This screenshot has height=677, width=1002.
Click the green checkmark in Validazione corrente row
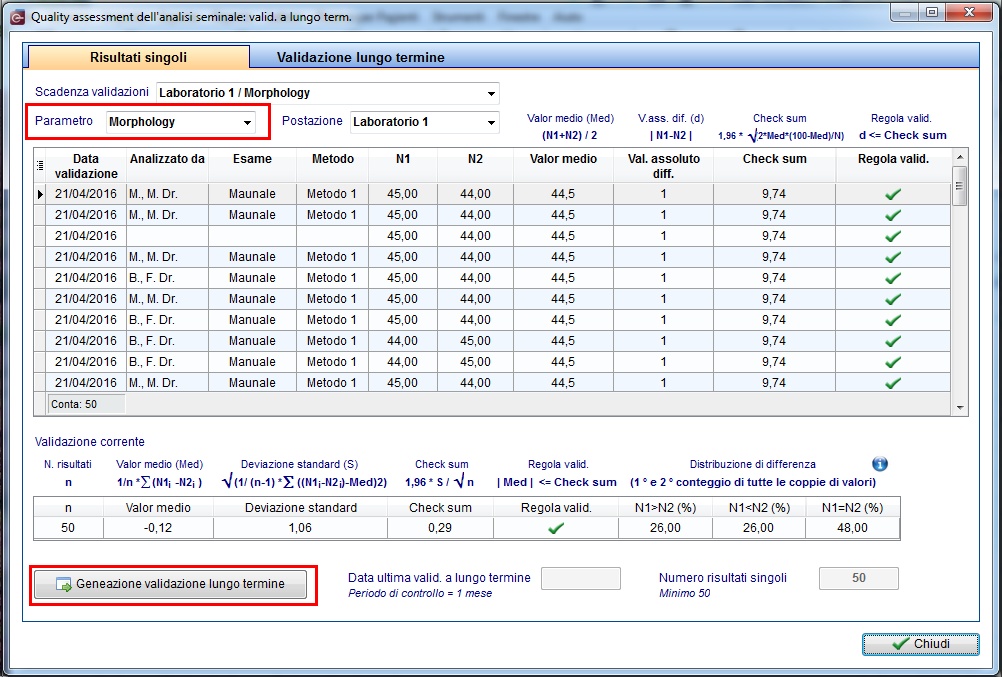pyautogui.click(x=556, y=528)
